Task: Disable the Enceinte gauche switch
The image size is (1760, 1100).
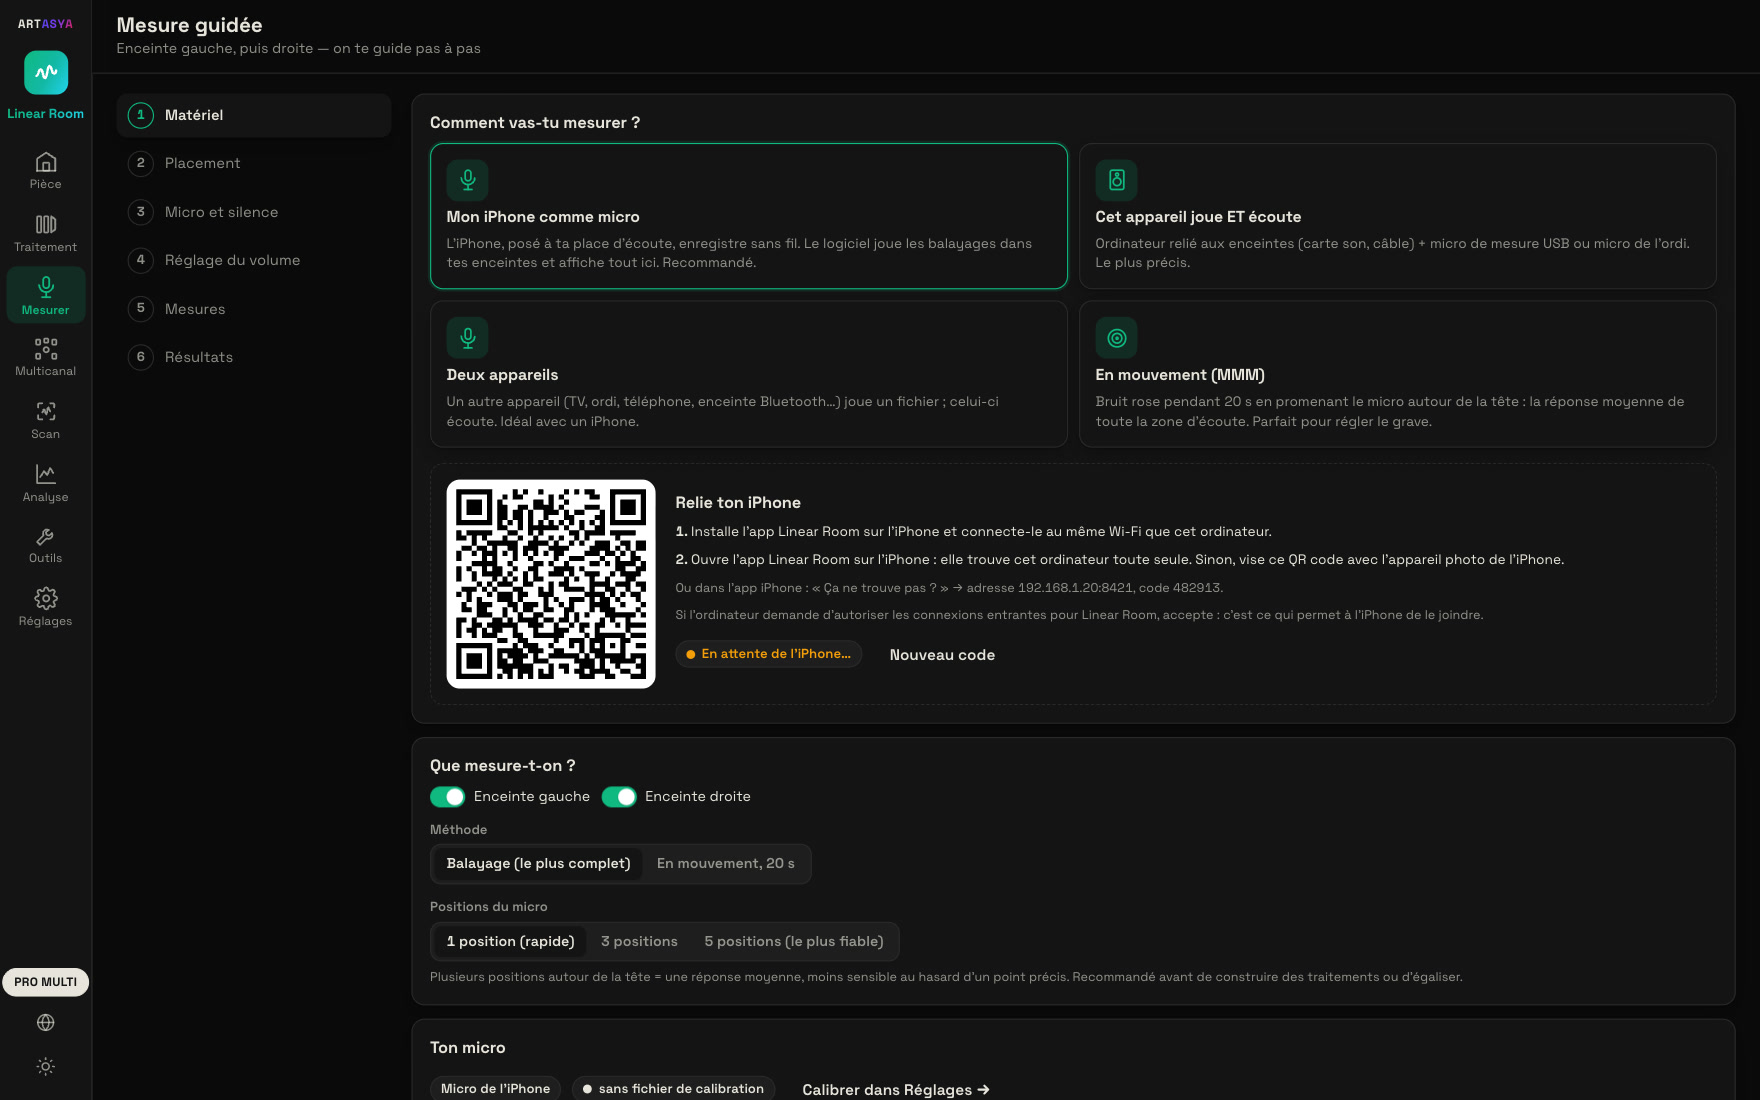Action: click(x=448, y=797)
